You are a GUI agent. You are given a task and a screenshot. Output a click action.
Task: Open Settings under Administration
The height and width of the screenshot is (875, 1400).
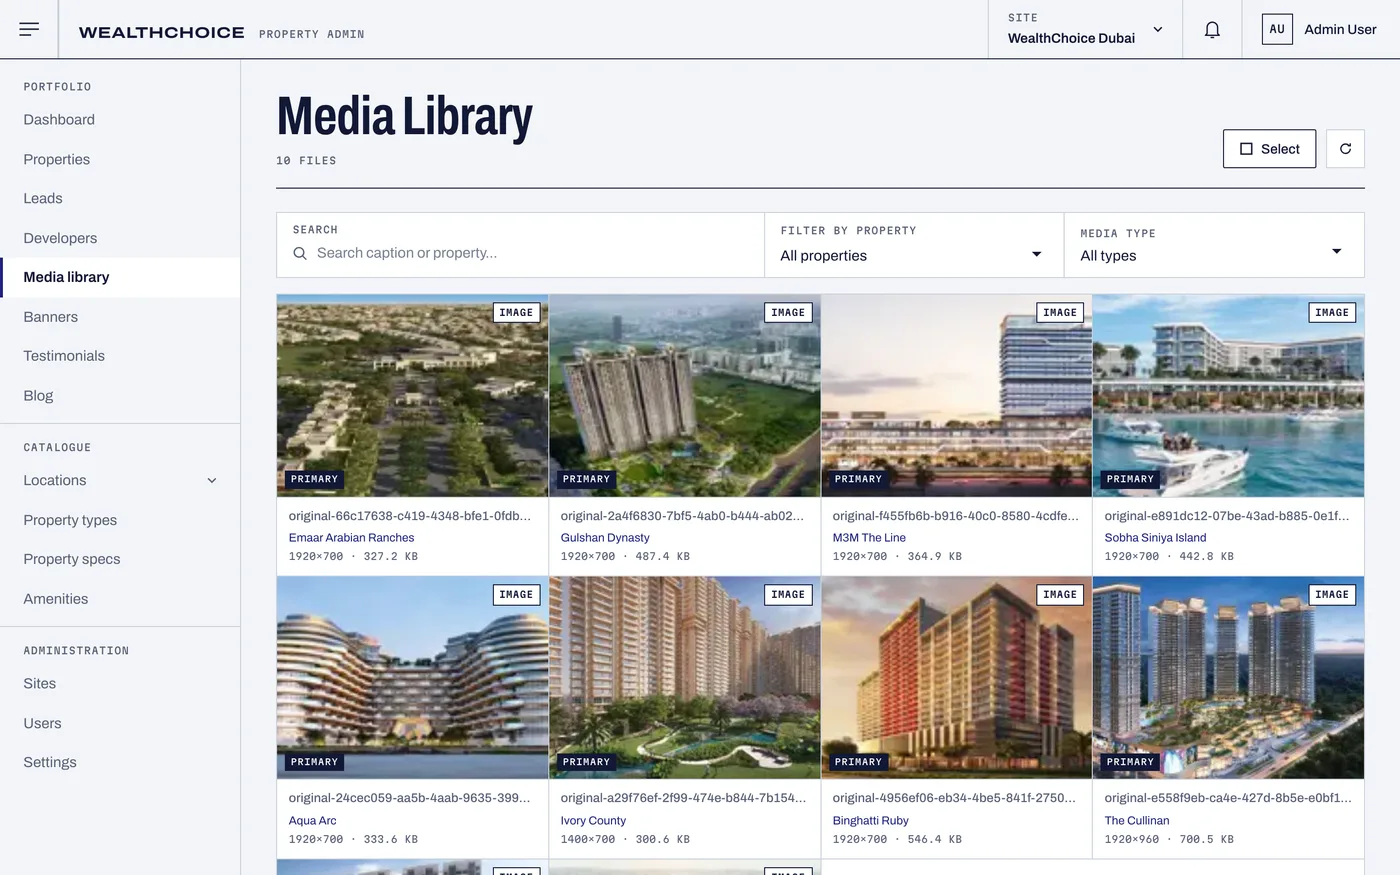tap(120, 762)
